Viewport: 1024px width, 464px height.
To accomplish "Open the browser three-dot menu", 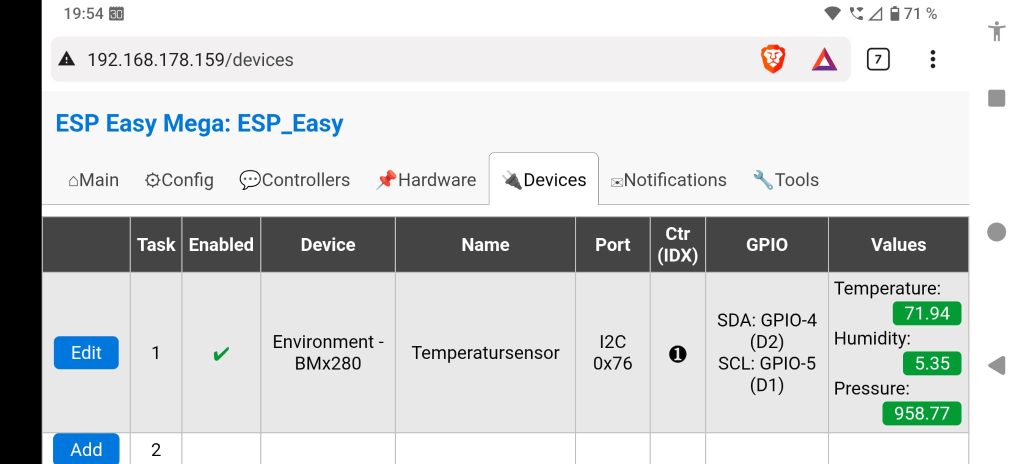I will (932, 59).
